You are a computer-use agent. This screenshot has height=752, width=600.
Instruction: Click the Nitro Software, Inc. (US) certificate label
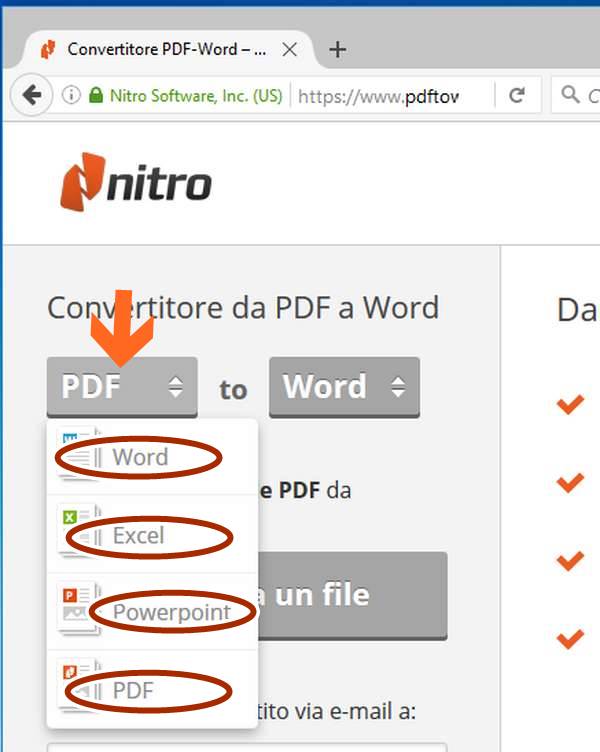196,95
